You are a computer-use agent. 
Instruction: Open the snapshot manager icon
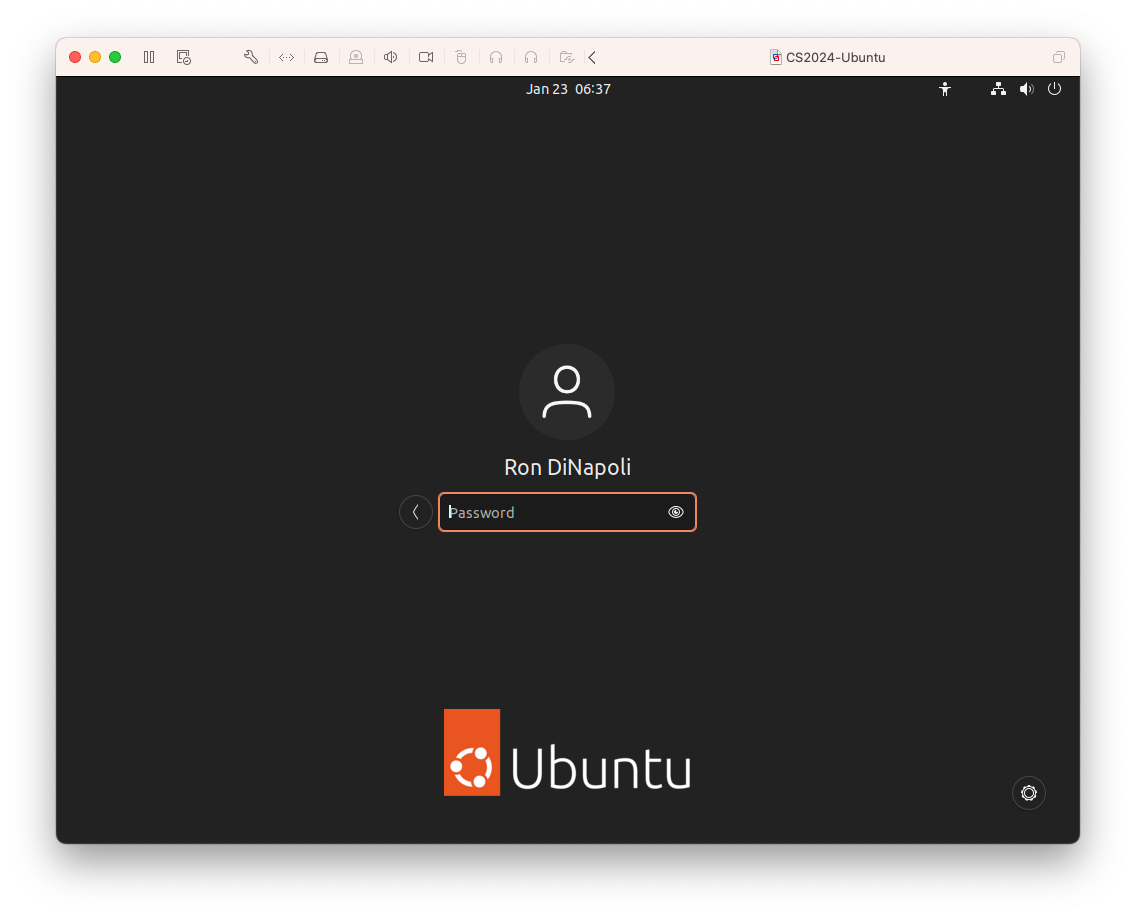[x=184, y=57]
